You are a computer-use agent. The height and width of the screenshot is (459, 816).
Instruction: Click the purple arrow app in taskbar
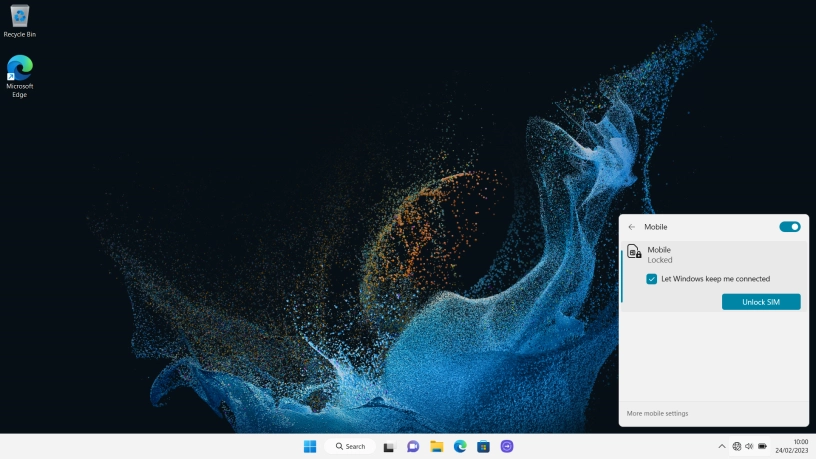click(507, 446)
